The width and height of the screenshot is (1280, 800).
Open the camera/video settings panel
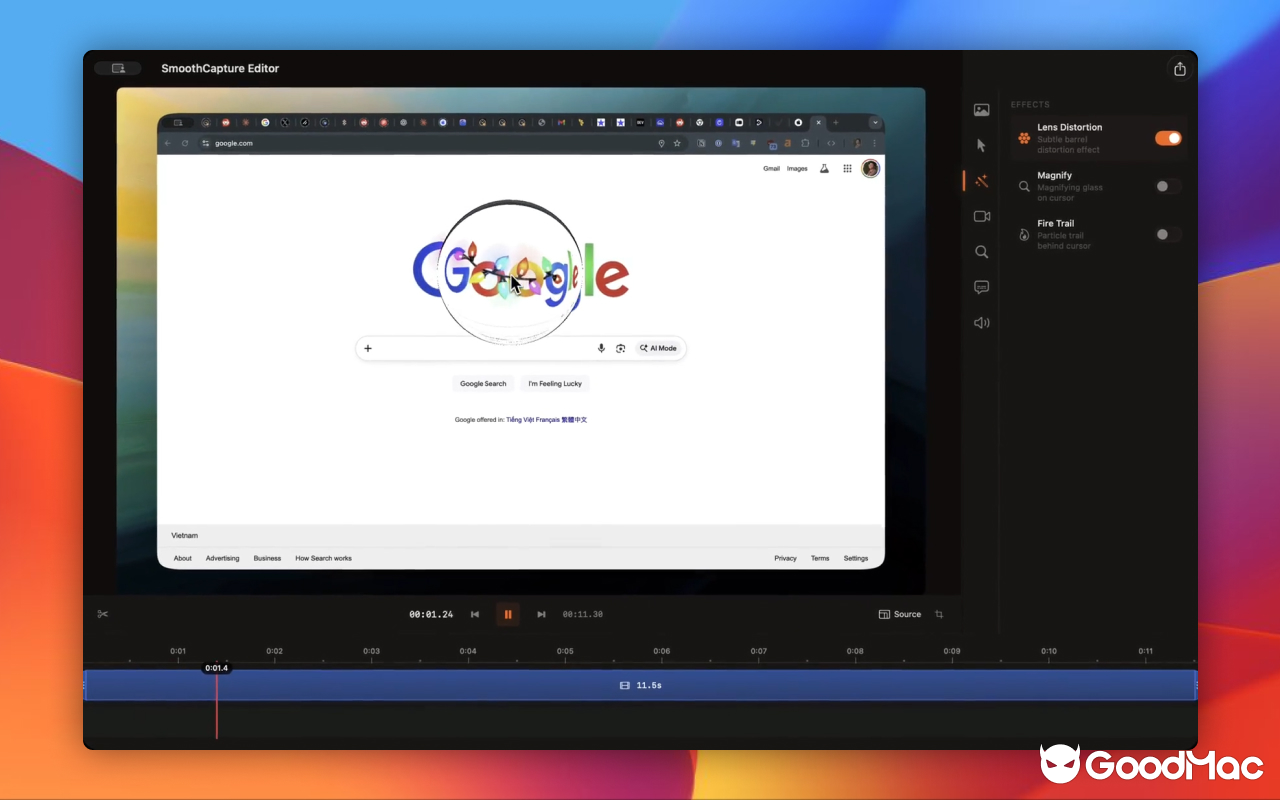(981, 216)
